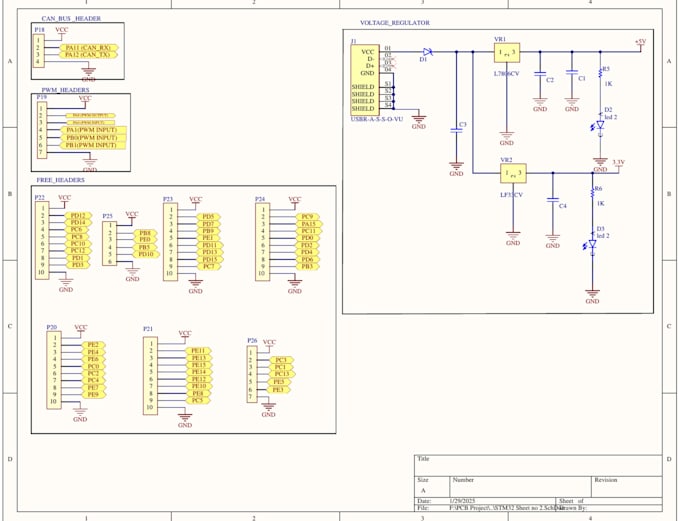This screenshot has height=521, width=680.
Task: Click the PA12 (CAN_TX) net port
Action: pyautogui.click(x=88, y=55)
